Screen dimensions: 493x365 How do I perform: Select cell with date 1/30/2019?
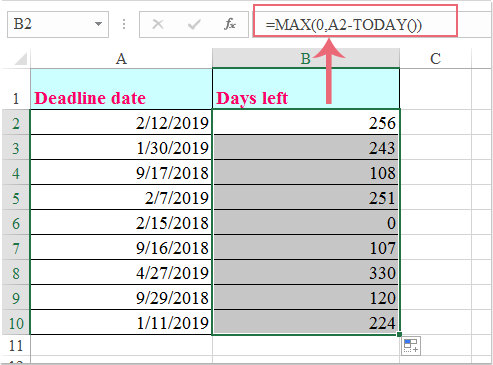121,147
